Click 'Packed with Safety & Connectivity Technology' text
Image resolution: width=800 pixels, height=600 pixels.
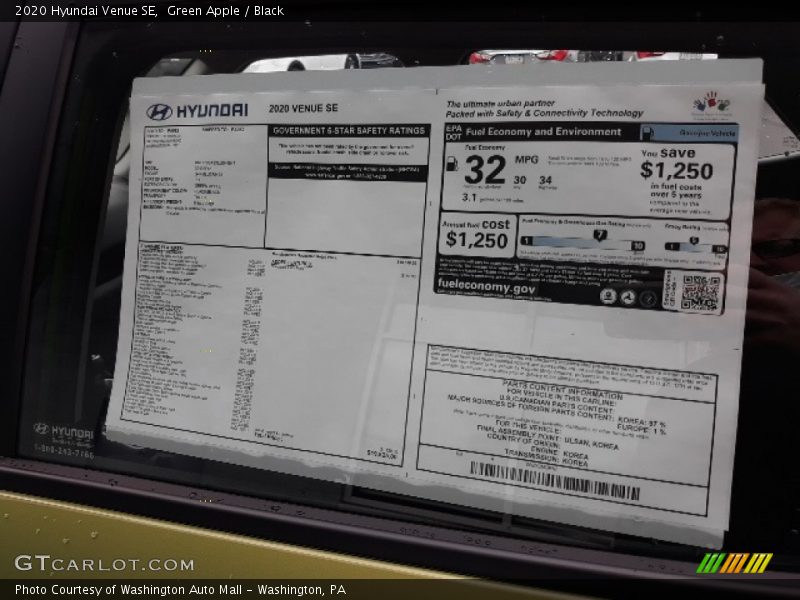point(544,113)
